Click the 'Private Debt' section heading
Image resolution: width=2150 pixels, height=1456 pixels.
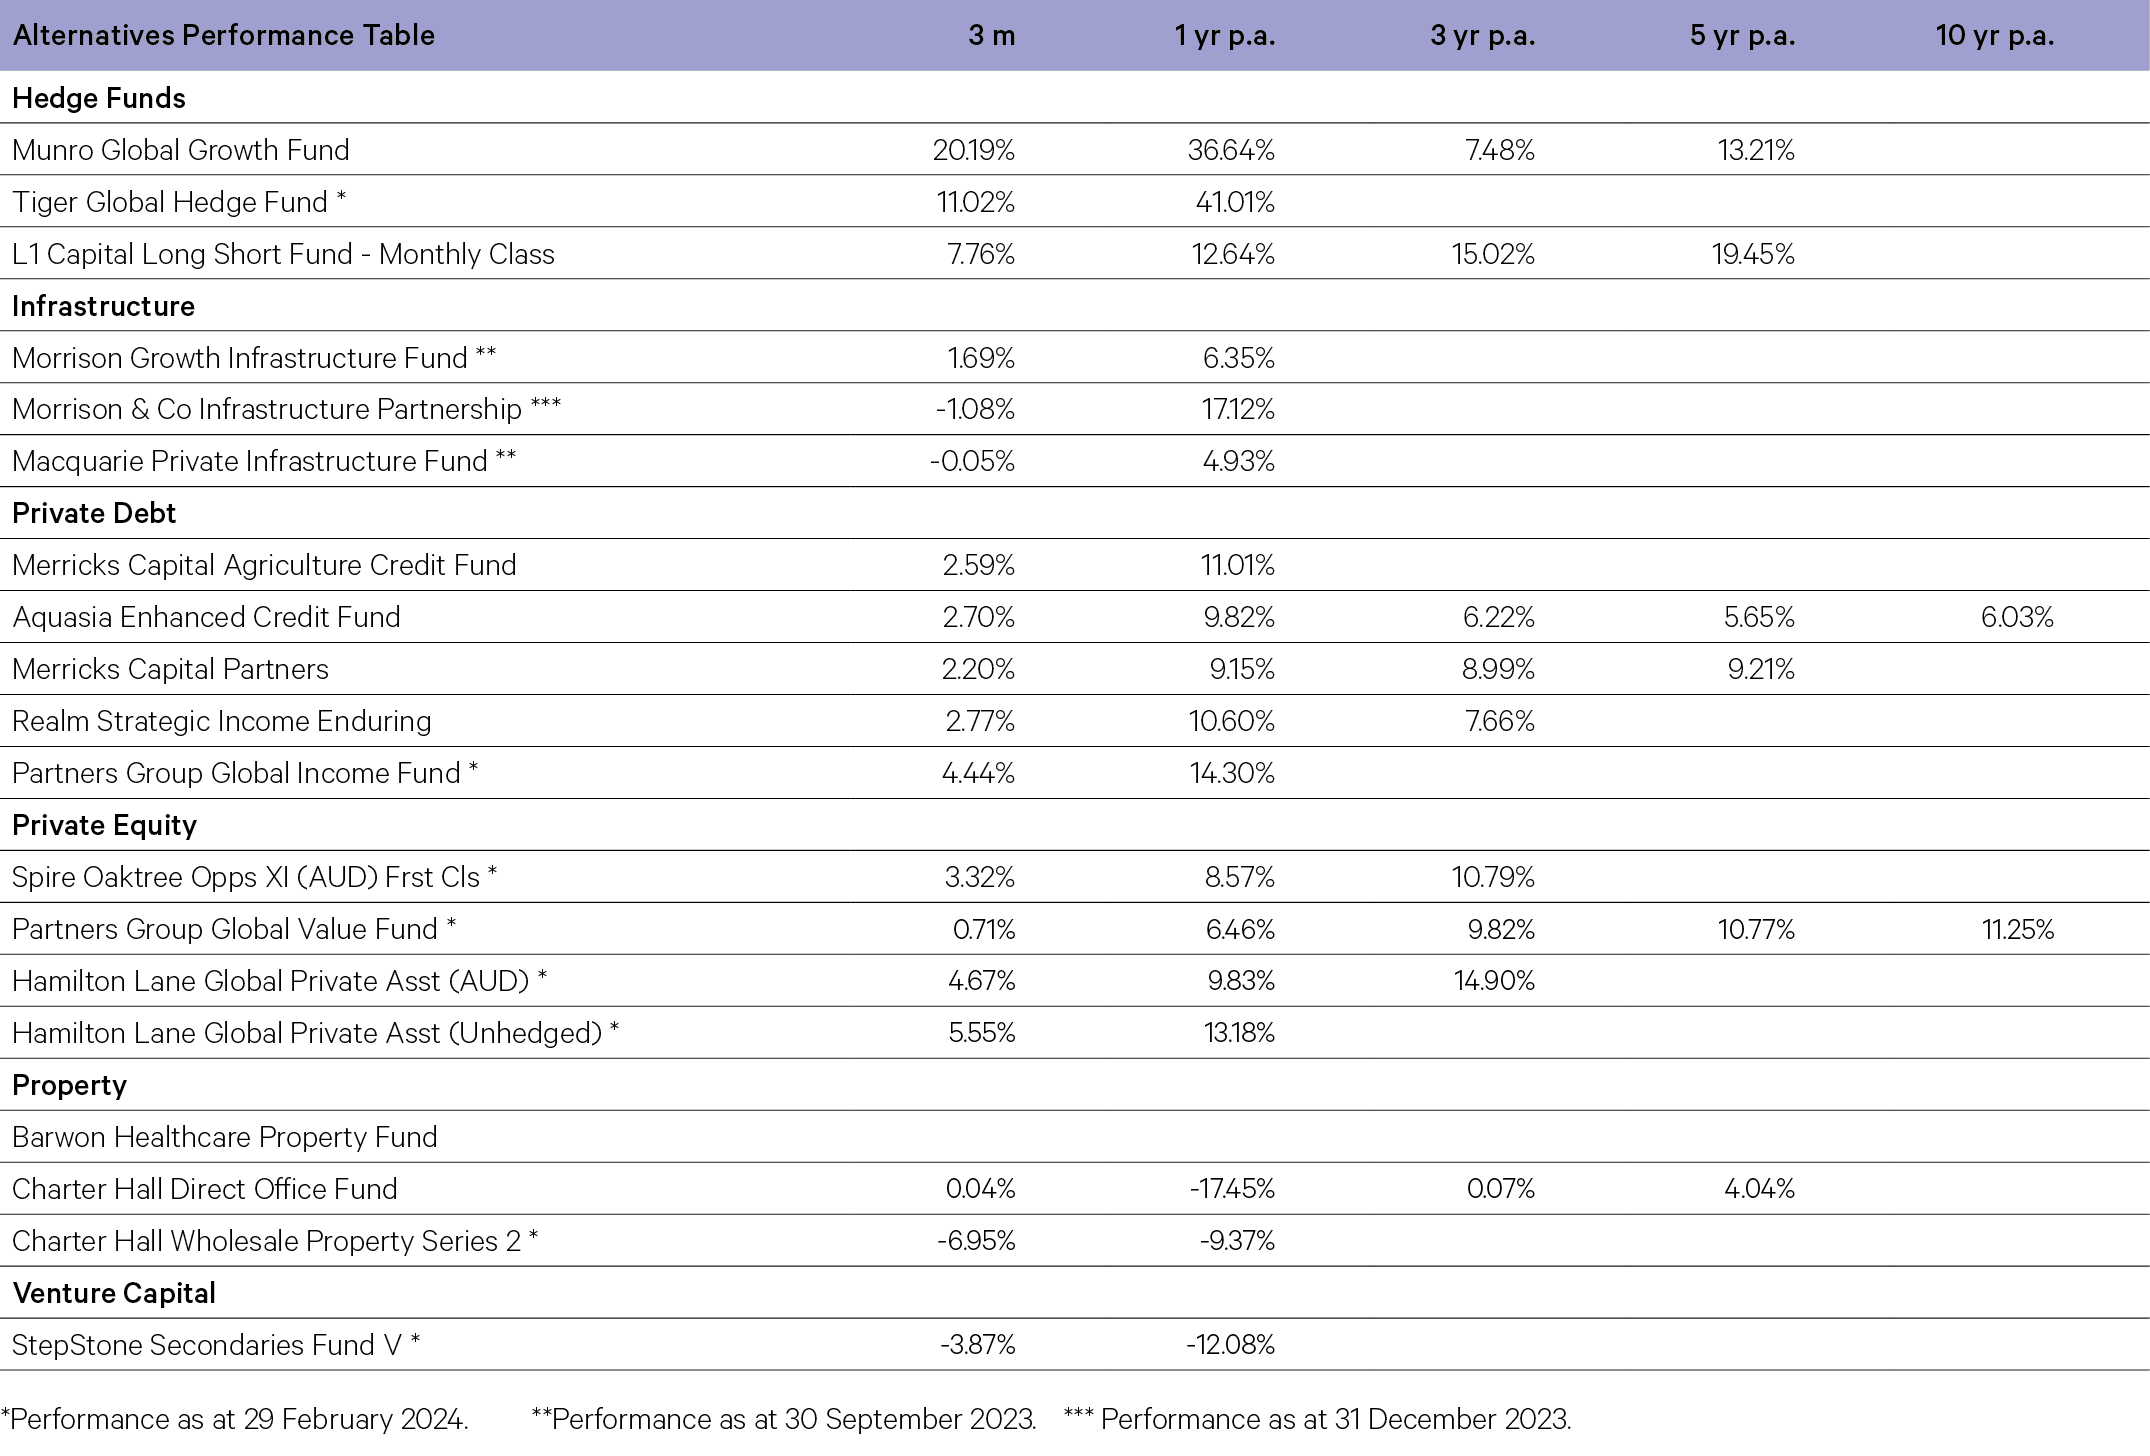tap(94, 513)
